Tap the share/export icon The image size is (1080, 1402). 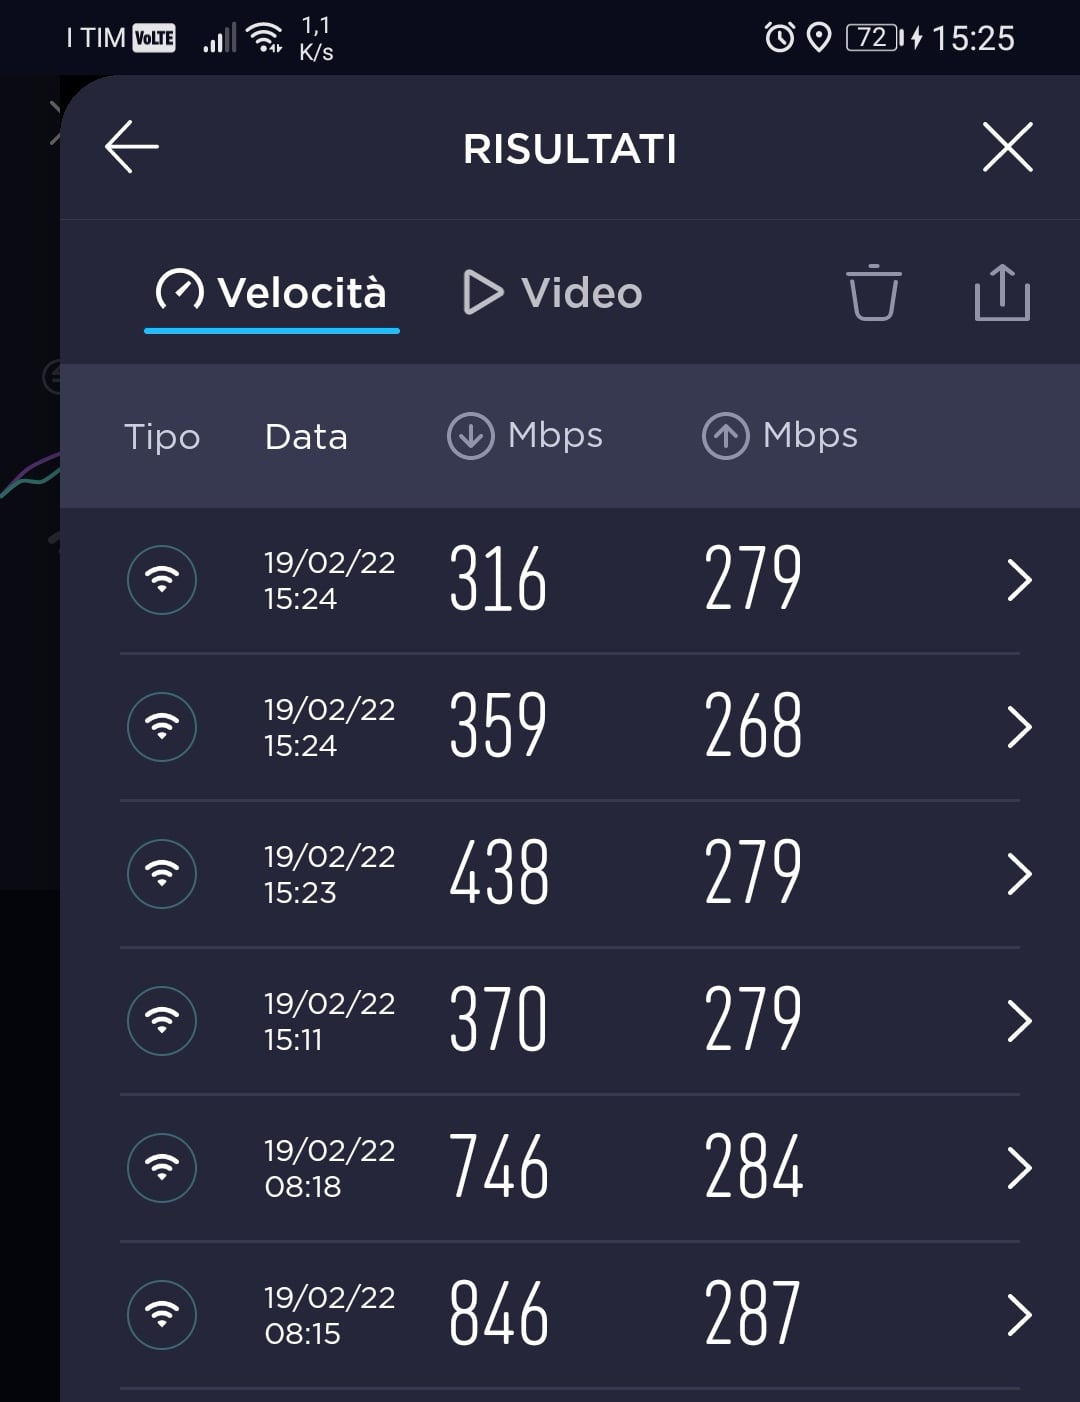pyautogui.click(x=1001, y=293)
